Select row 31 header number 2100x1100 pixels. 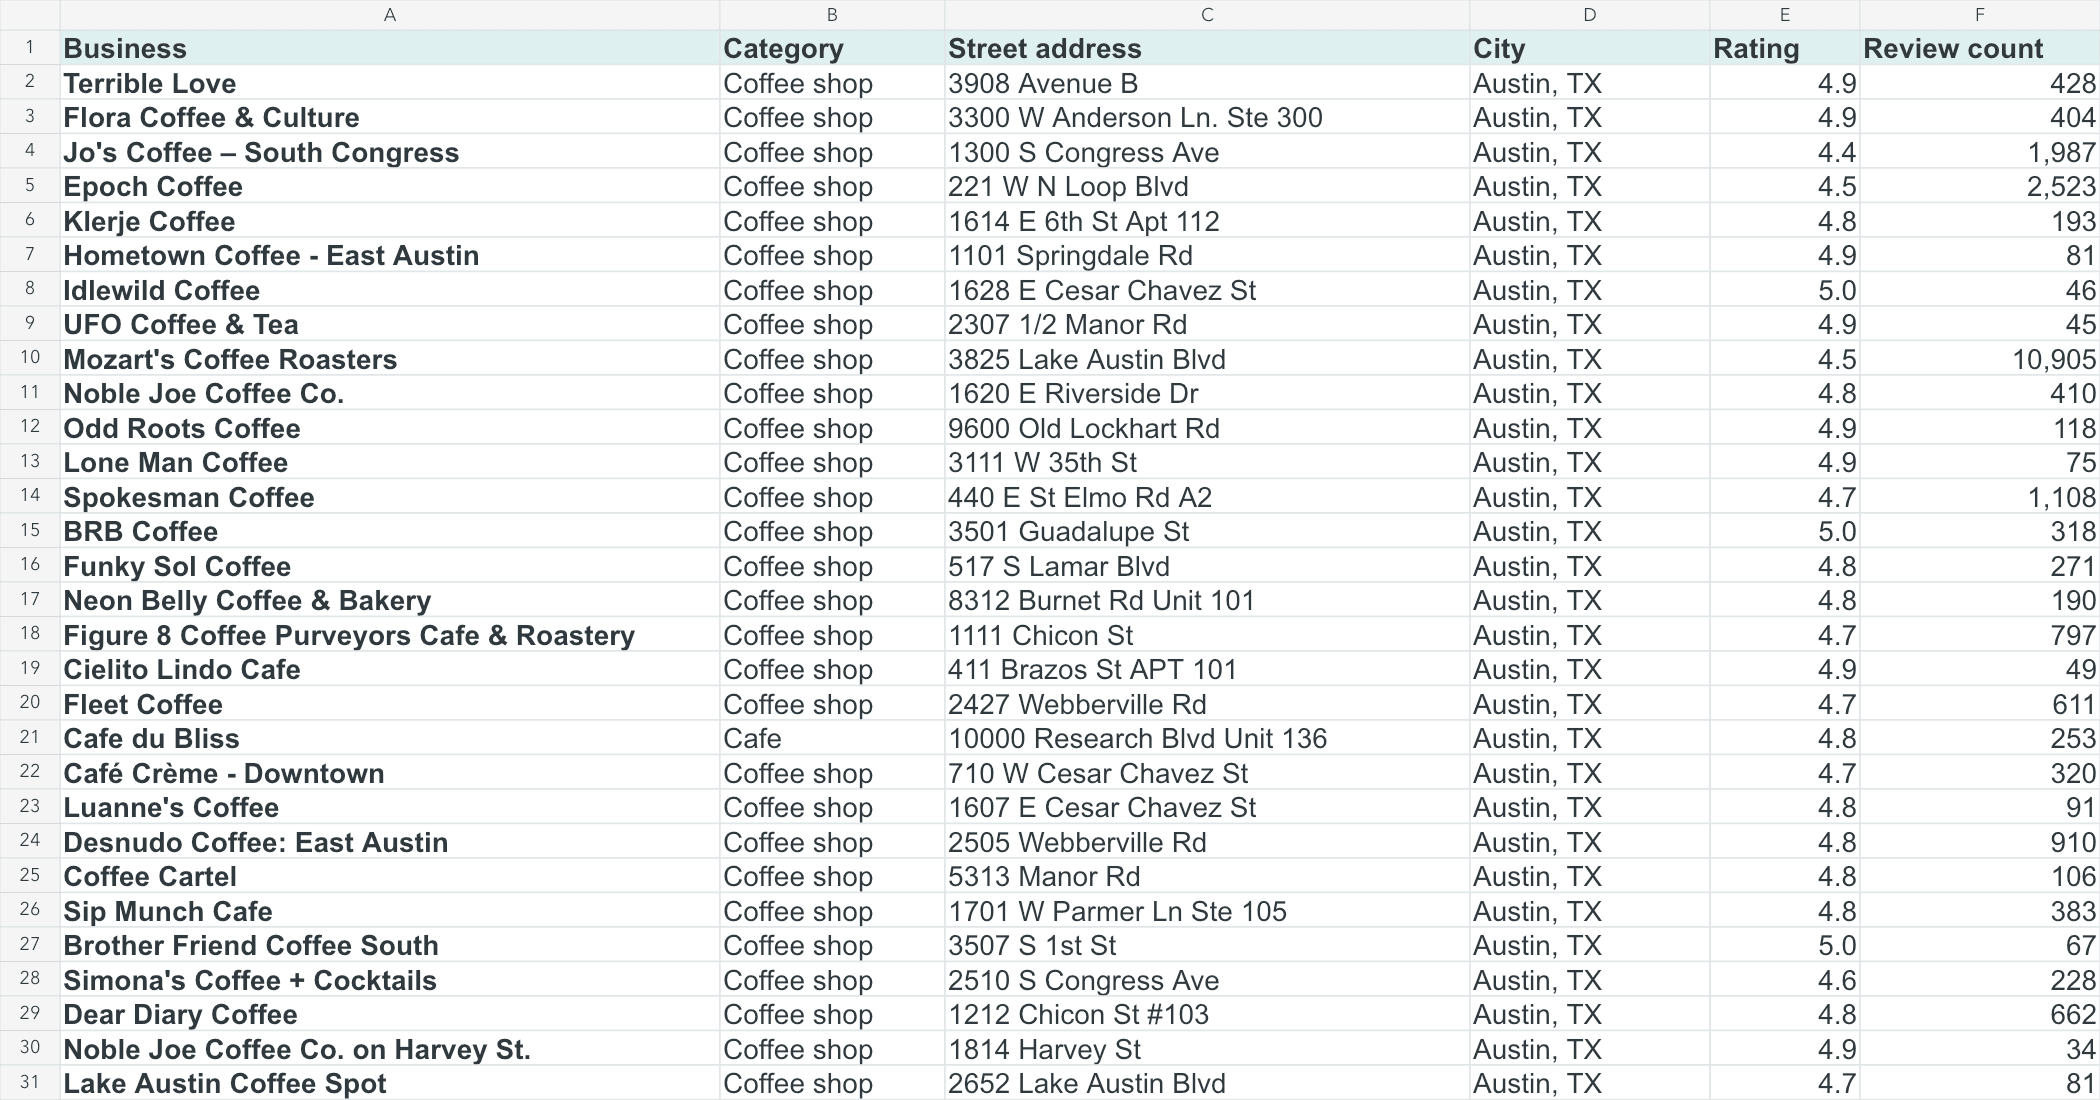point(30,1083)
